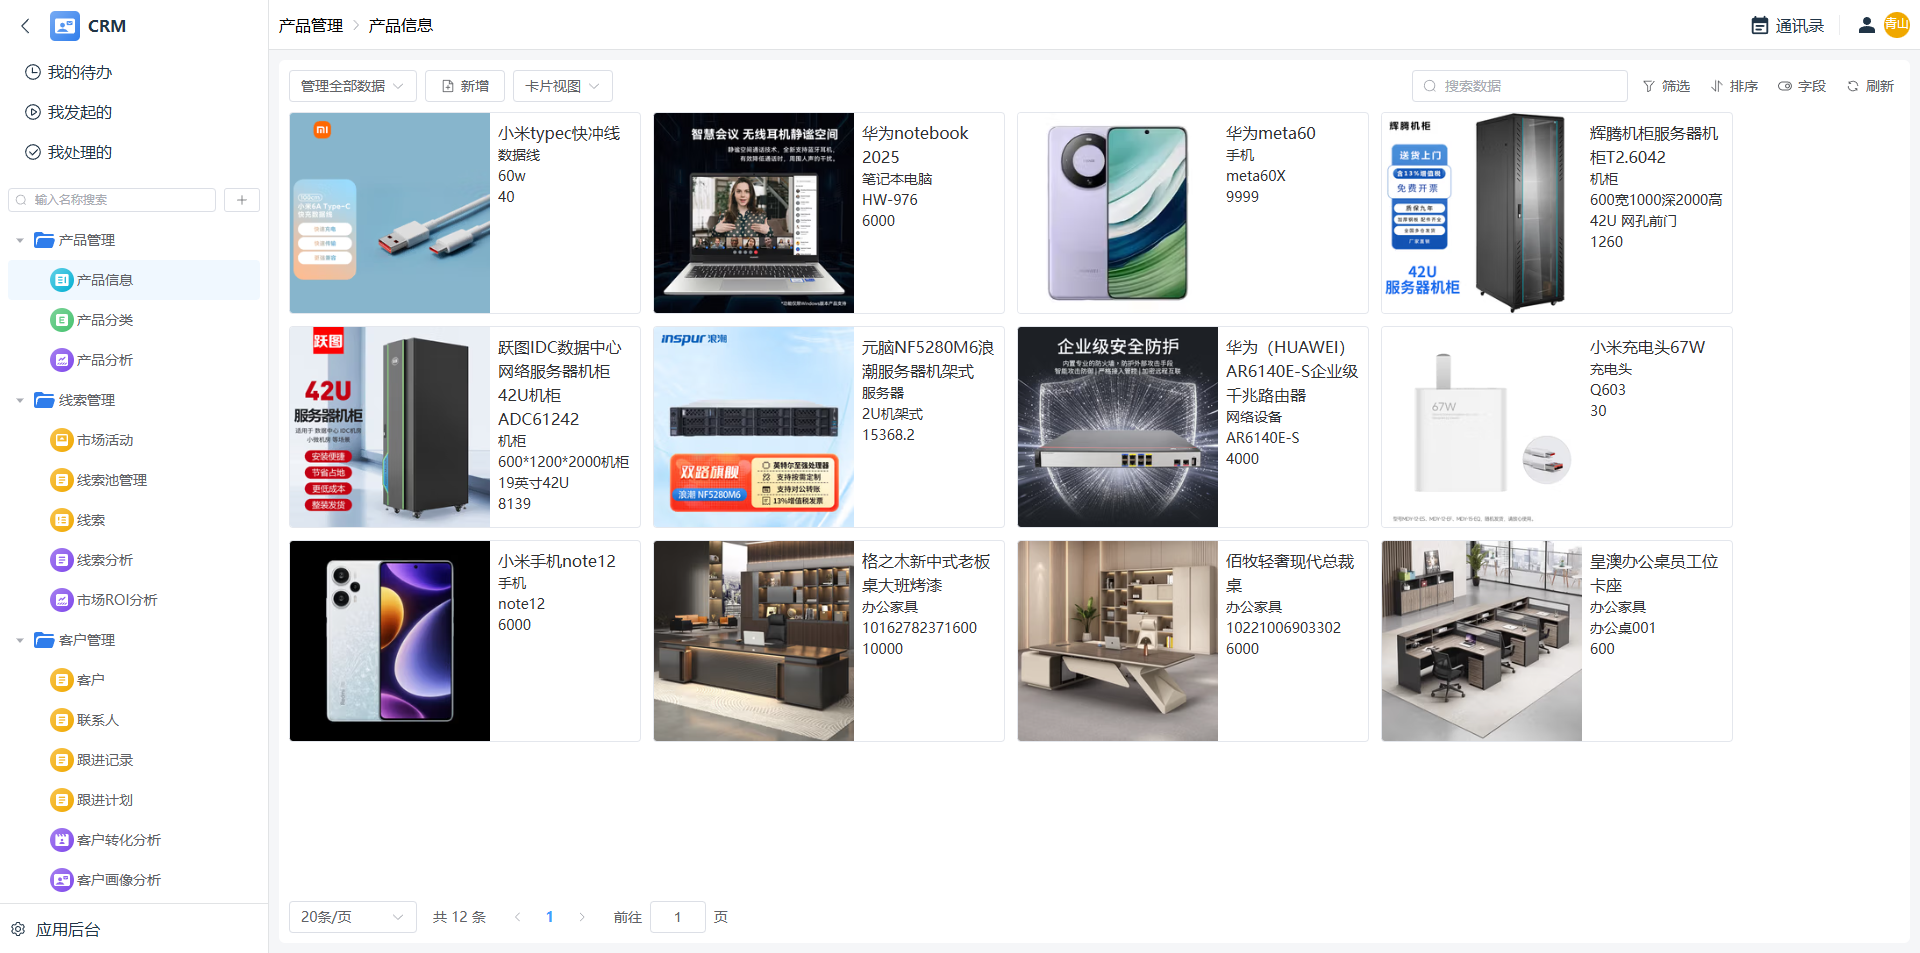Click 产品管理 in the breadcrumb
This screenshot has width=1920, height=953.
click(x=311, y=26)
